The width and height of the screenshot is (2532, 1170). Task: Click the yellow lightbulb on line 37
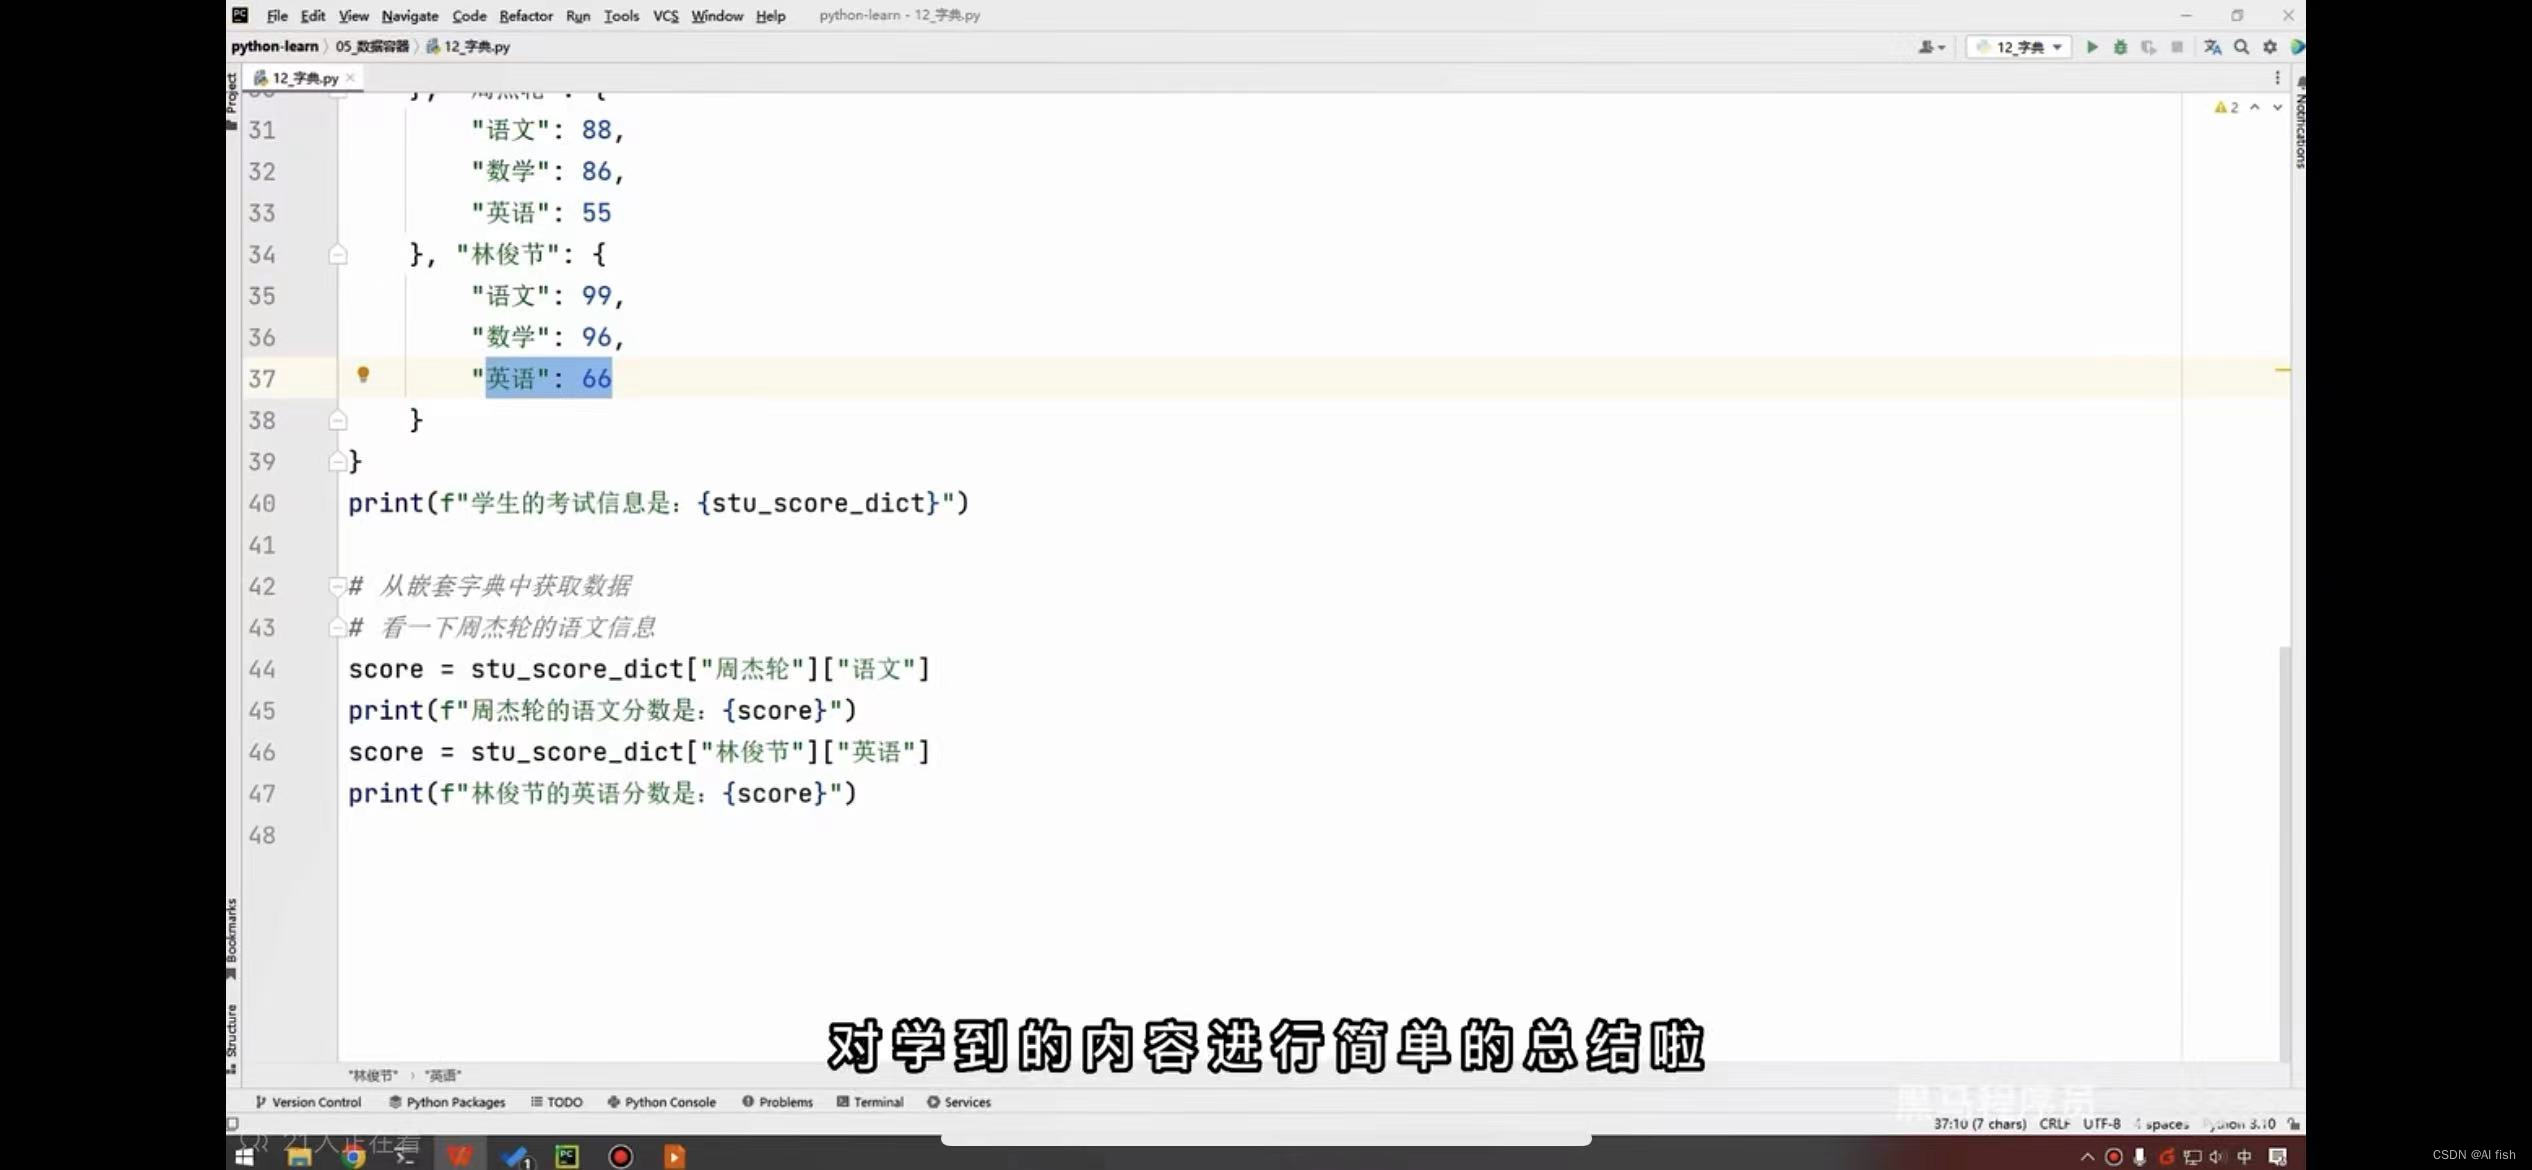click(363, 374)
